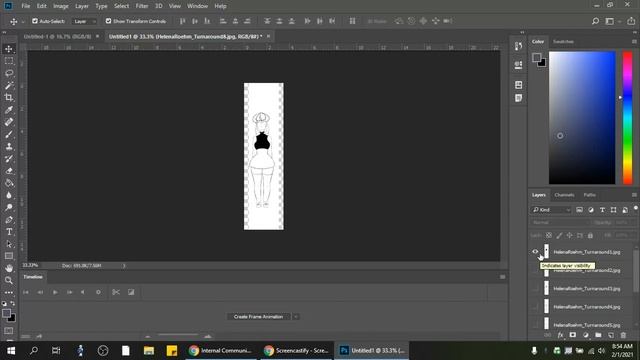Open the Window menu
This screenshot has width=640, height=360.
click(198, 6)
